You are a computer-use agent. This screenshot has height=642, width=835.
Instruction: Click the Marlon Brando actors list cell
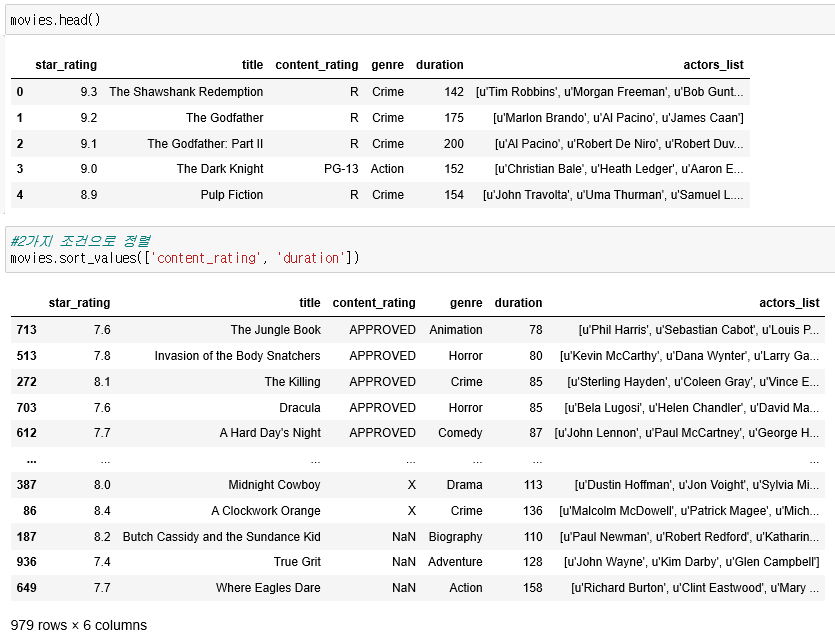coord(618,118)
